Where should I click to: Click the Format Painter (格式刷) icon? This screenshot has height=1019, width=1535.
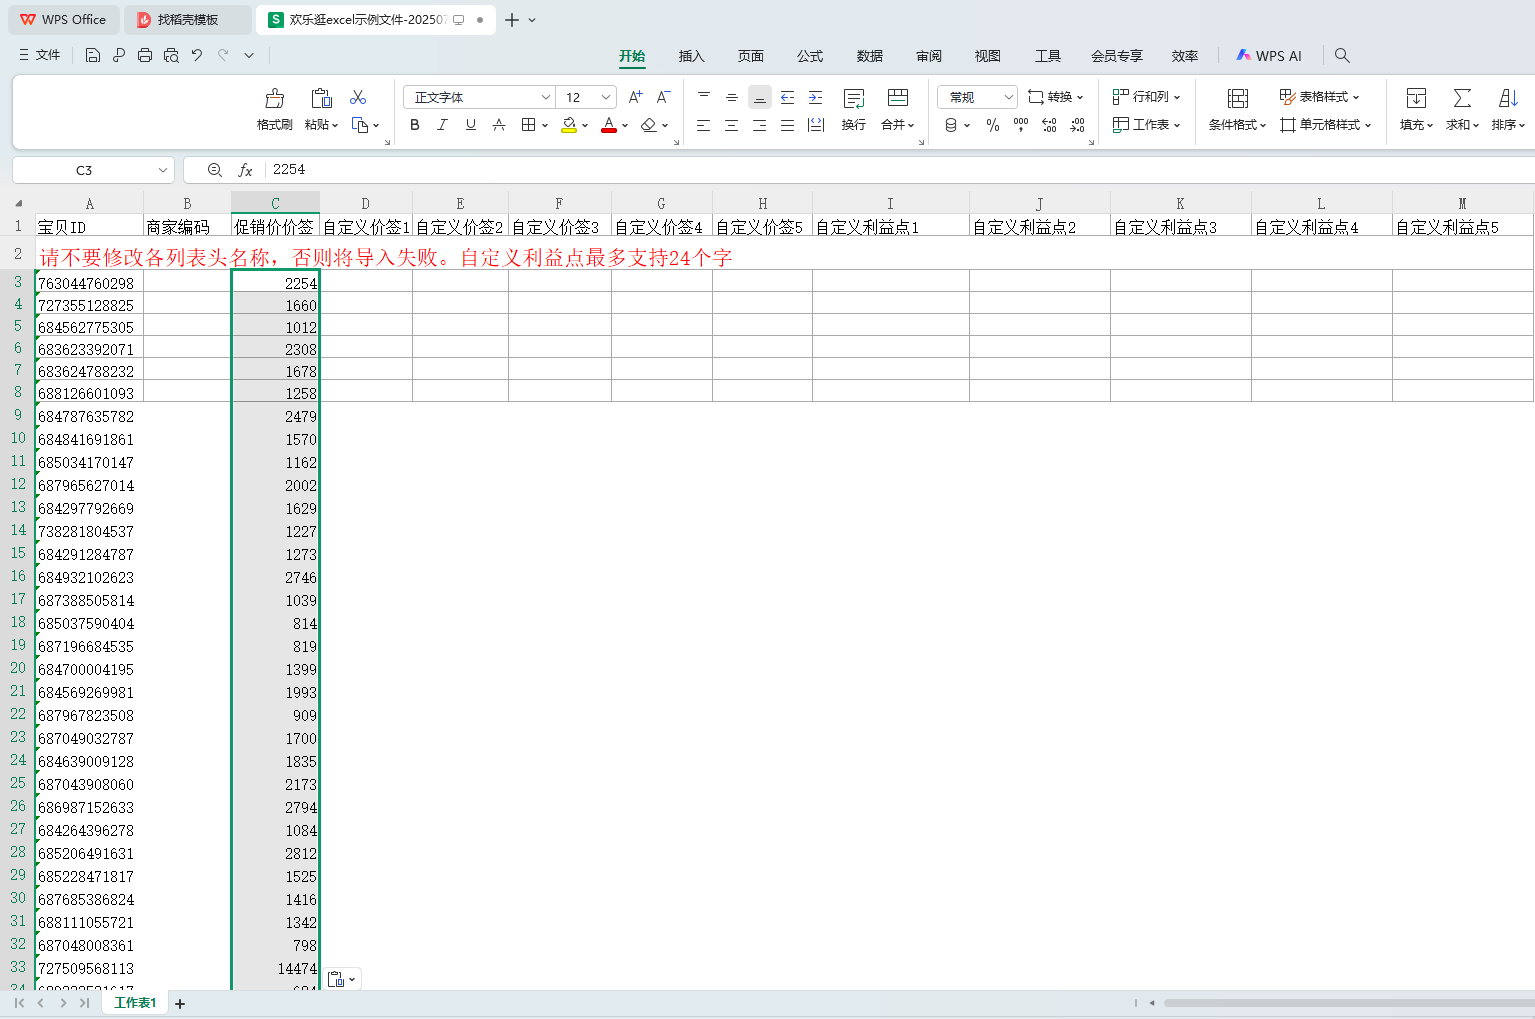[x=274, y=99]
